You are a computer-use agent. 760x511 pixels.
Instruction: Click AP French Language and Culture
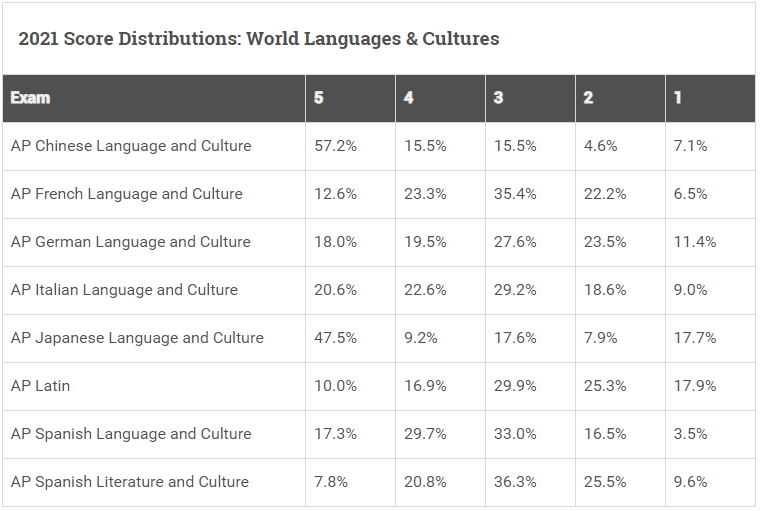pyautogui.click(x=127, y=194)
